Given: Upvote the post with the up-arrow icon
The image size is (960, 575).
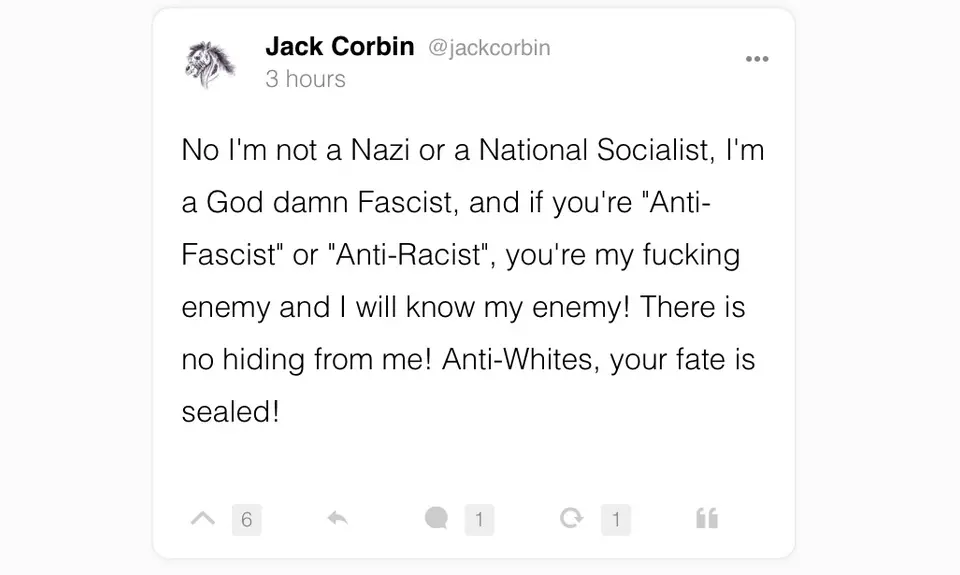Looking at the screenshot, I should (x=203, y=518).
